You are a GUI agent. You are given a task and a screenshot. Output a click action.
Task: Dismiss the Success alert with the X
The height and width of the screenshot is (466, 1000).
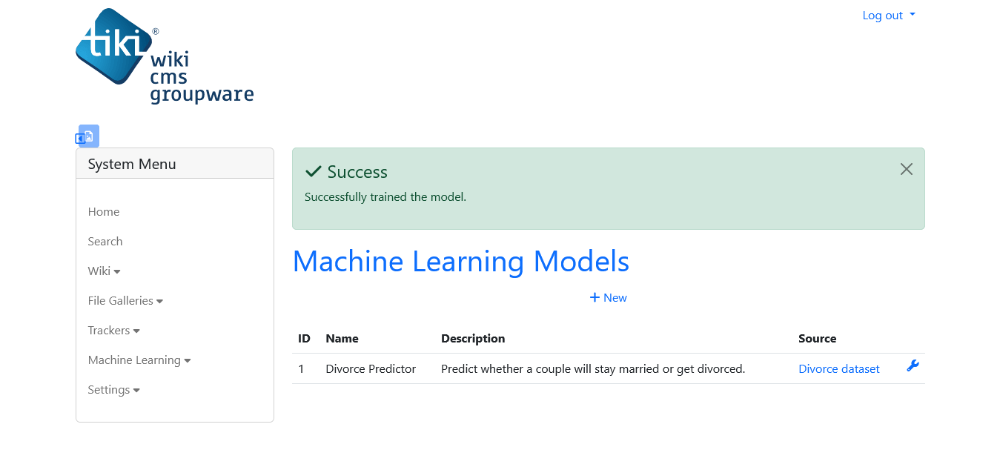(x=906, y=170)
